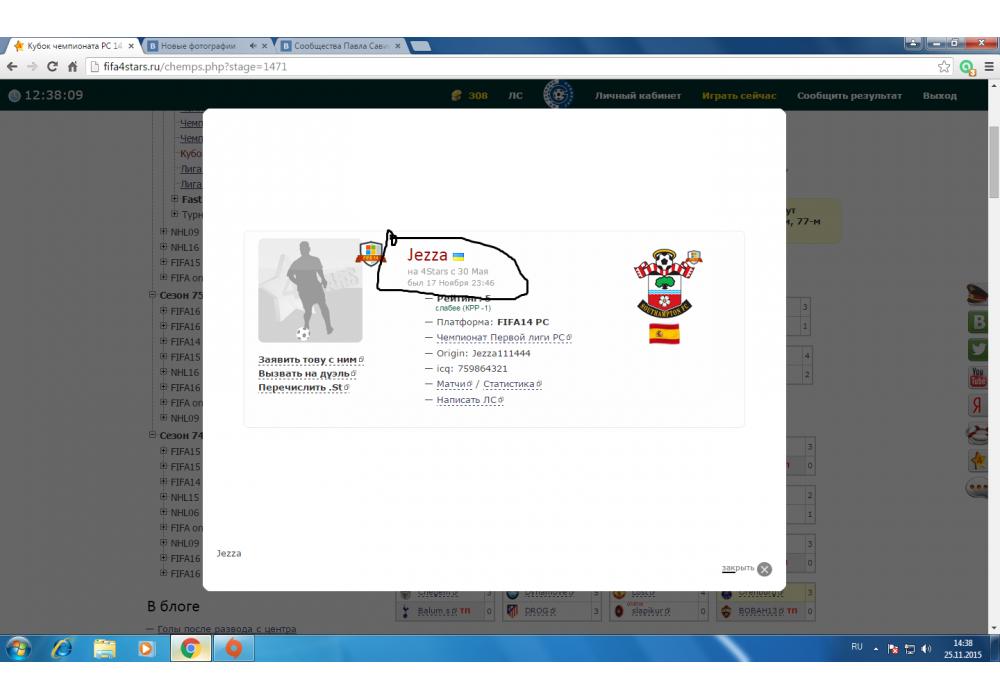Click the Twitter icon in sidebar
Image resolution: width=1000 pixels, height=700 pixels.
pos(978,349)
